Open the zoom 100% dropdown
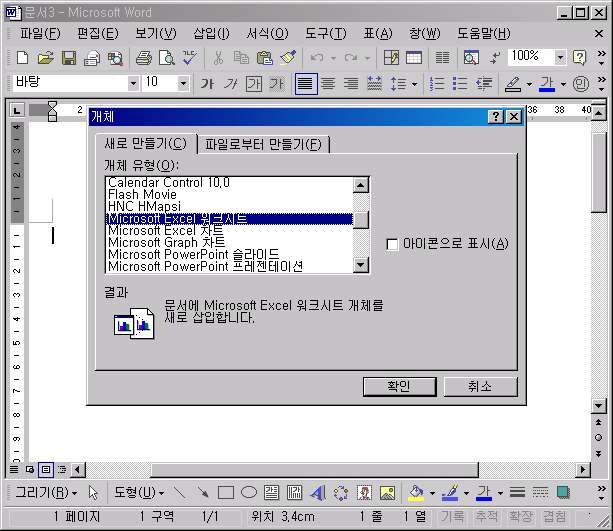This screenshot has height=531, width=613. (560, 58)
